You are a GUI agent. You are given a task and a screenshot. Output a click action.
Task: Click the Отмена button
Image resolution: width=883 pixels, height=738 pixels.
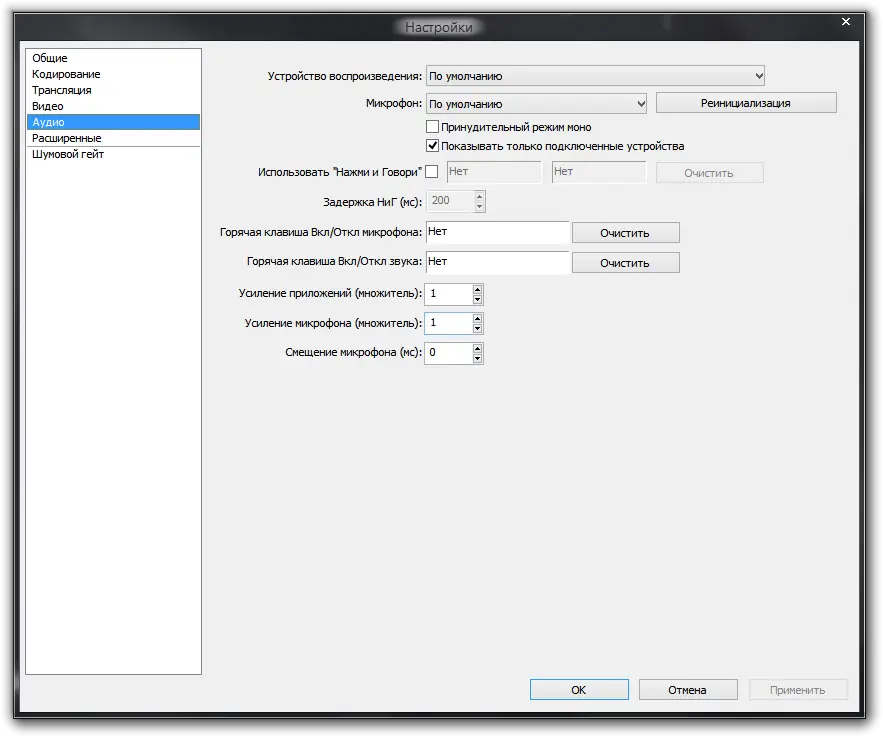pos(688,690)
